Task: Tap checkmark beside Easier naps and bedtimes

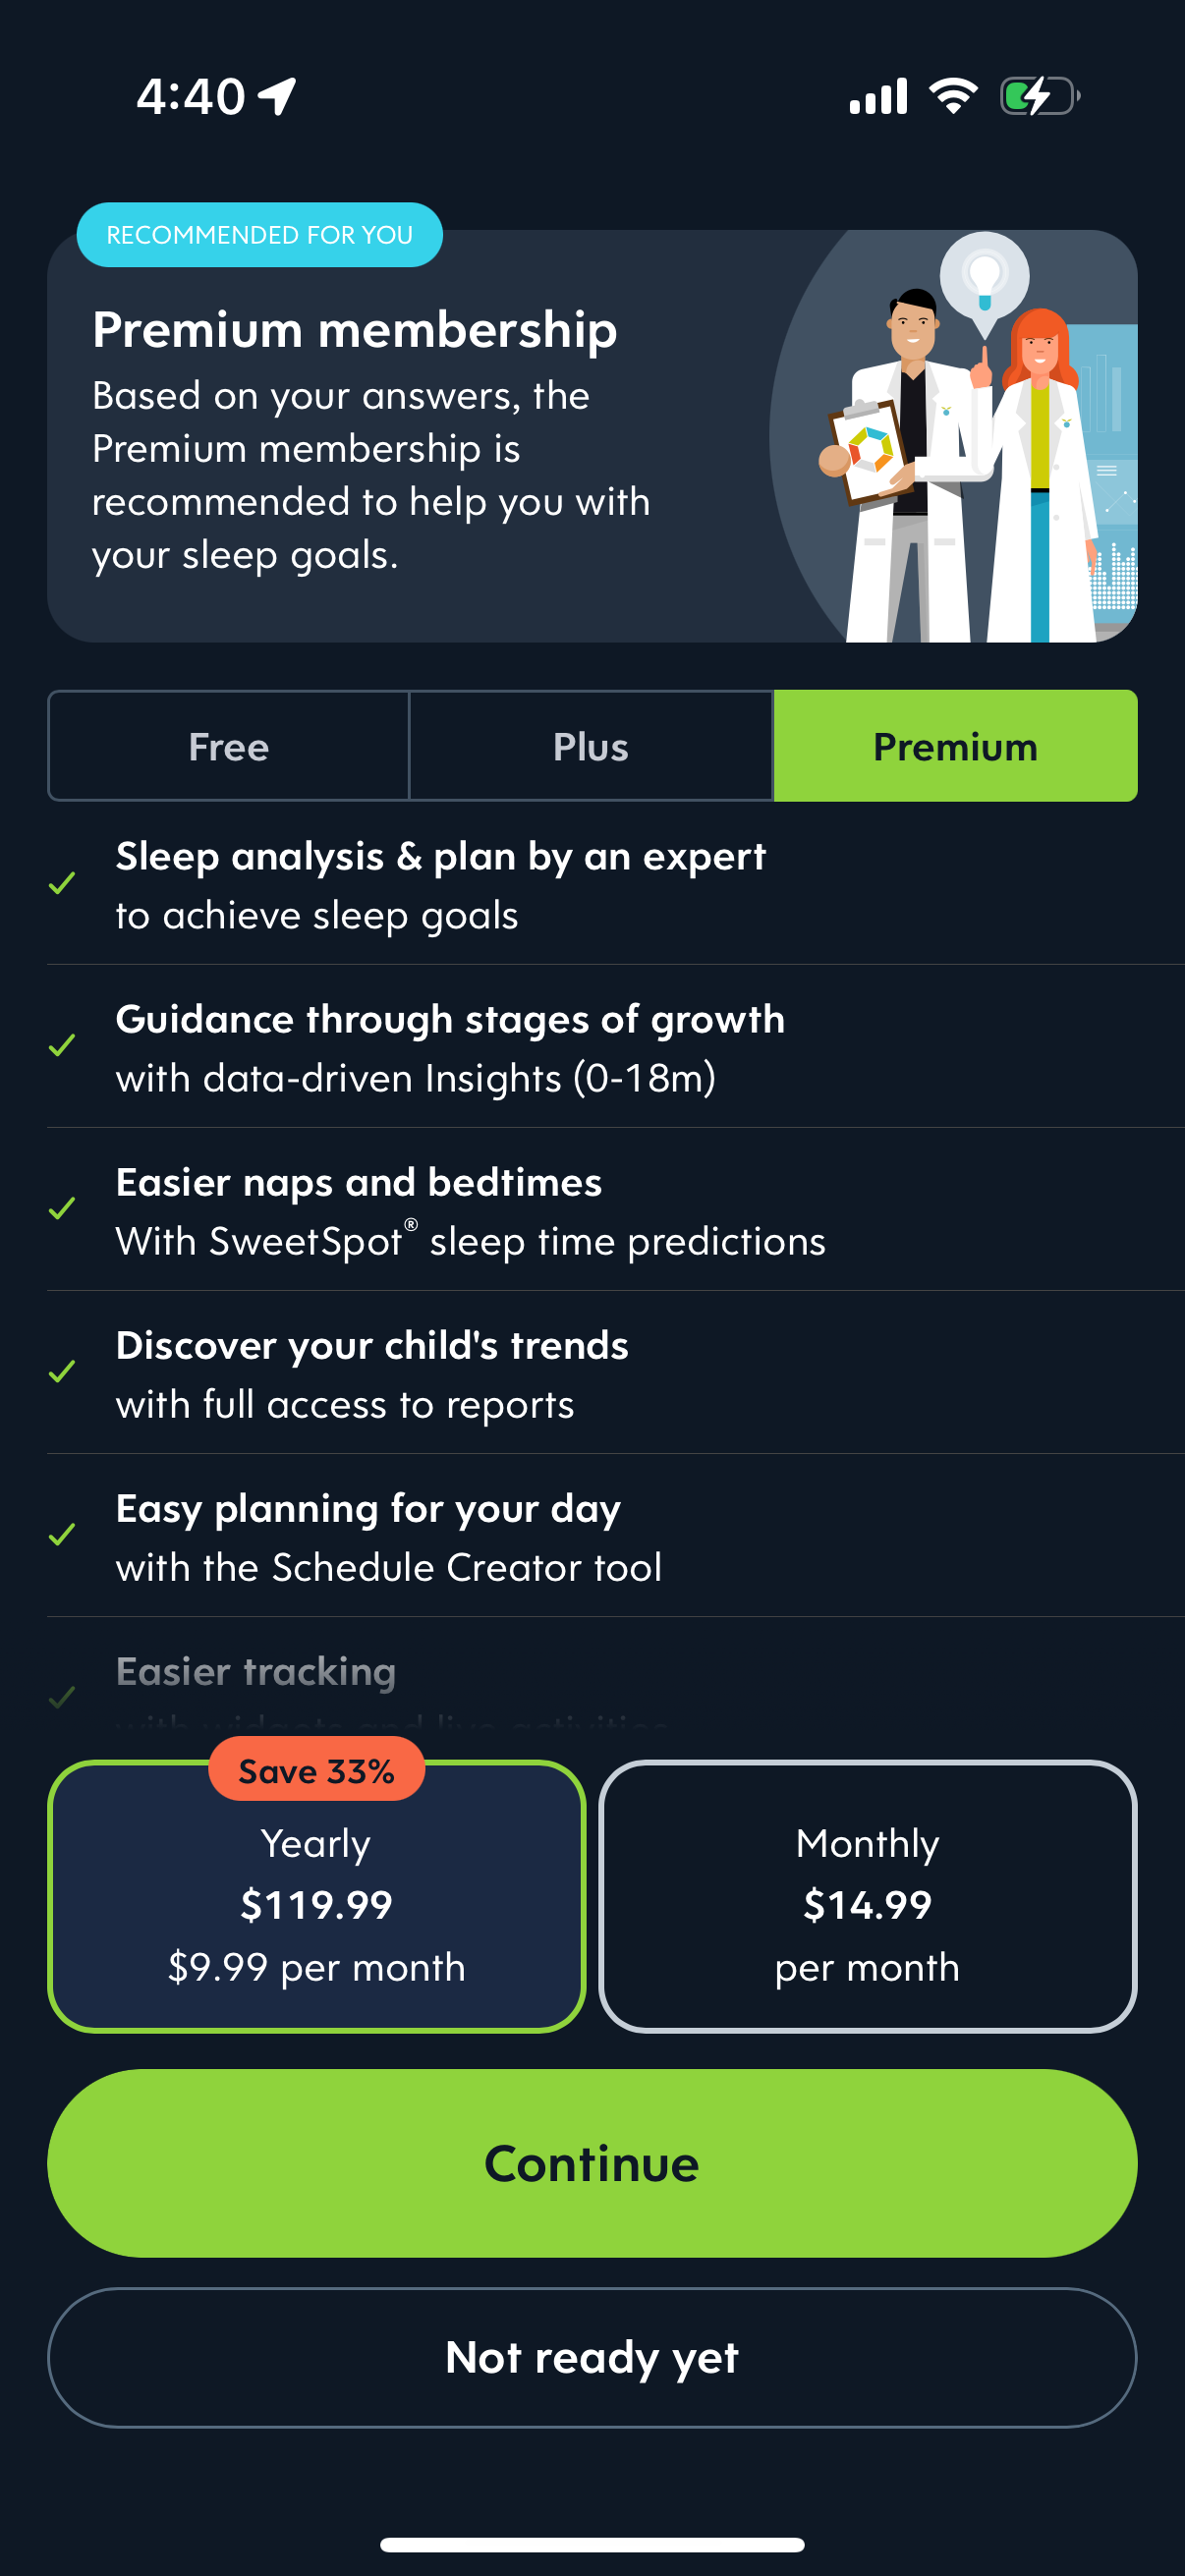Action: (62, 1209)
